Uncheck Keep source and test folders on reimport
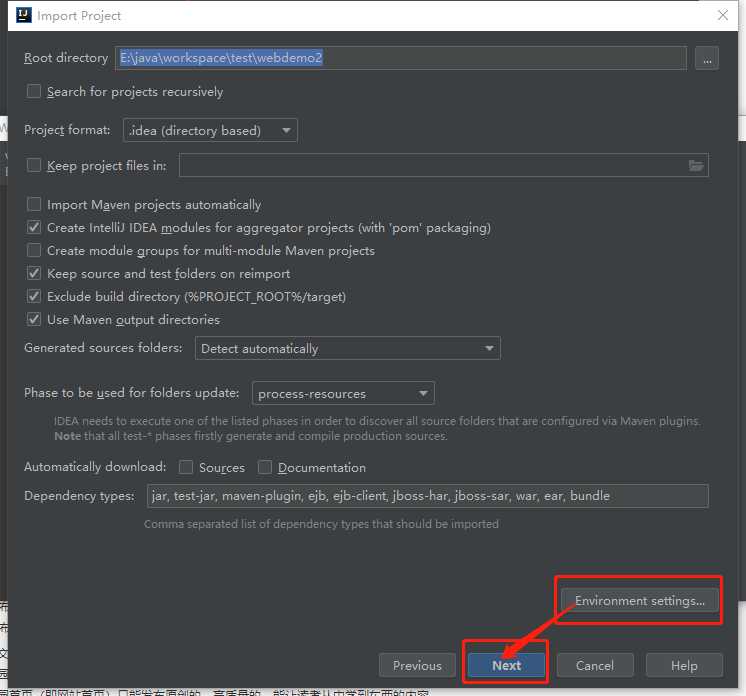The image size is (746, 696). click(x=34, y=273)
